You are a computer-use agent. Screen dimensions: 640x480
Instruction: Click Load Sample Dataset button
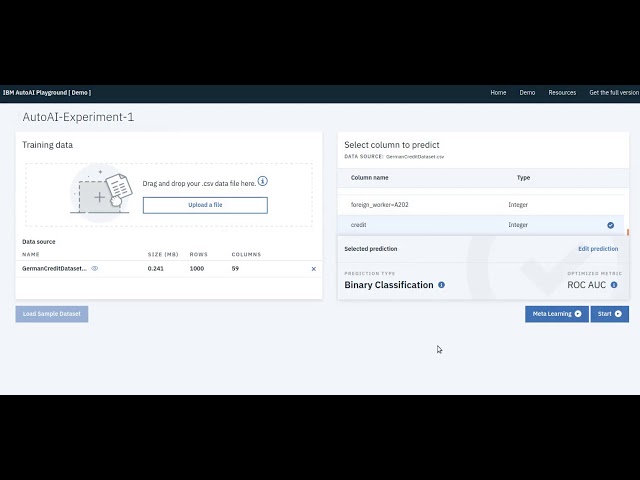click(x=52, y=314)
